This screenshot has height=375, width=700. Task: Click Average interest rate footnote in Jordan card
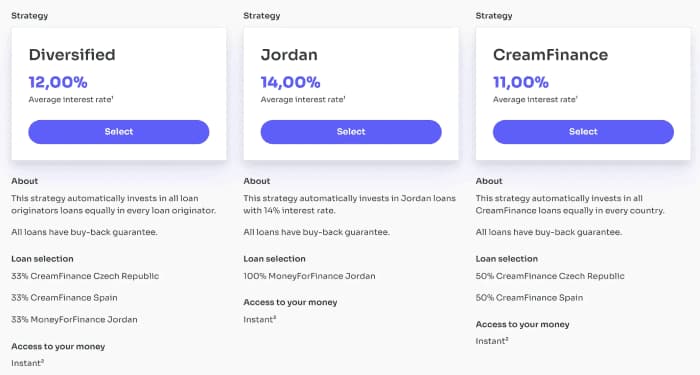(303, 100)
